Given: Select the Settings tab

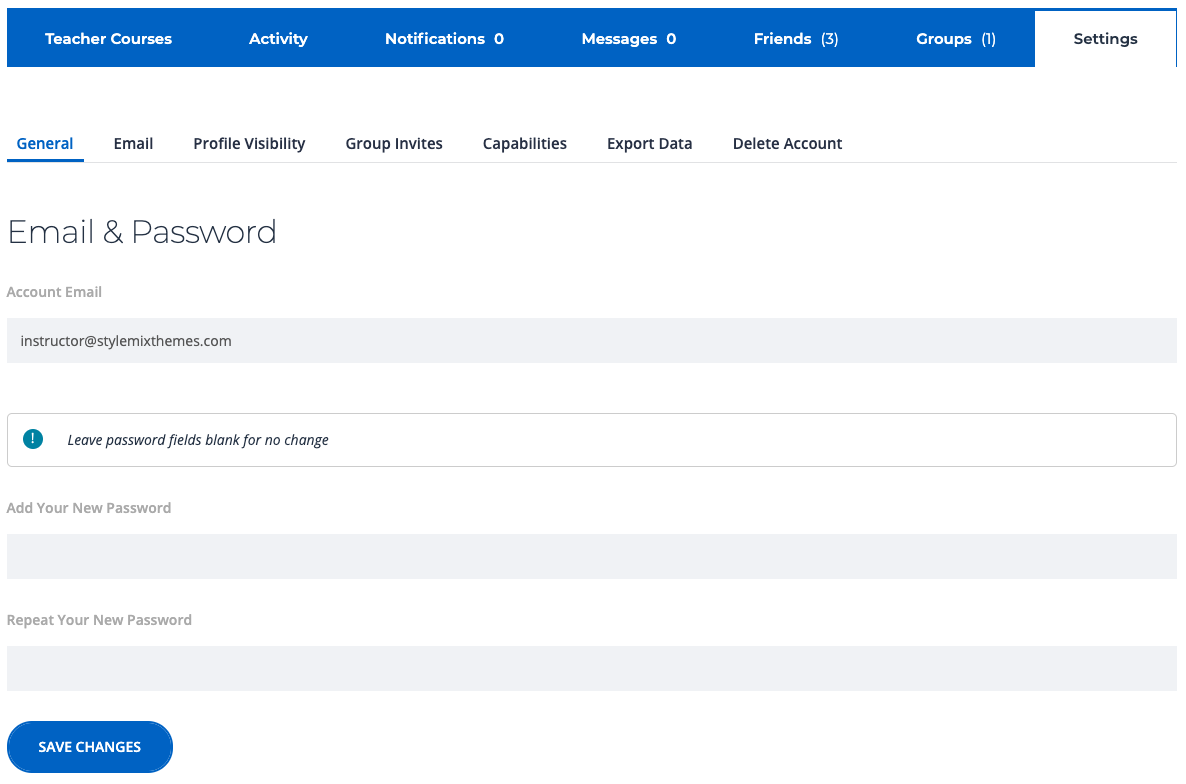Looking at the screenshot, I should [x=1105, y=39].
